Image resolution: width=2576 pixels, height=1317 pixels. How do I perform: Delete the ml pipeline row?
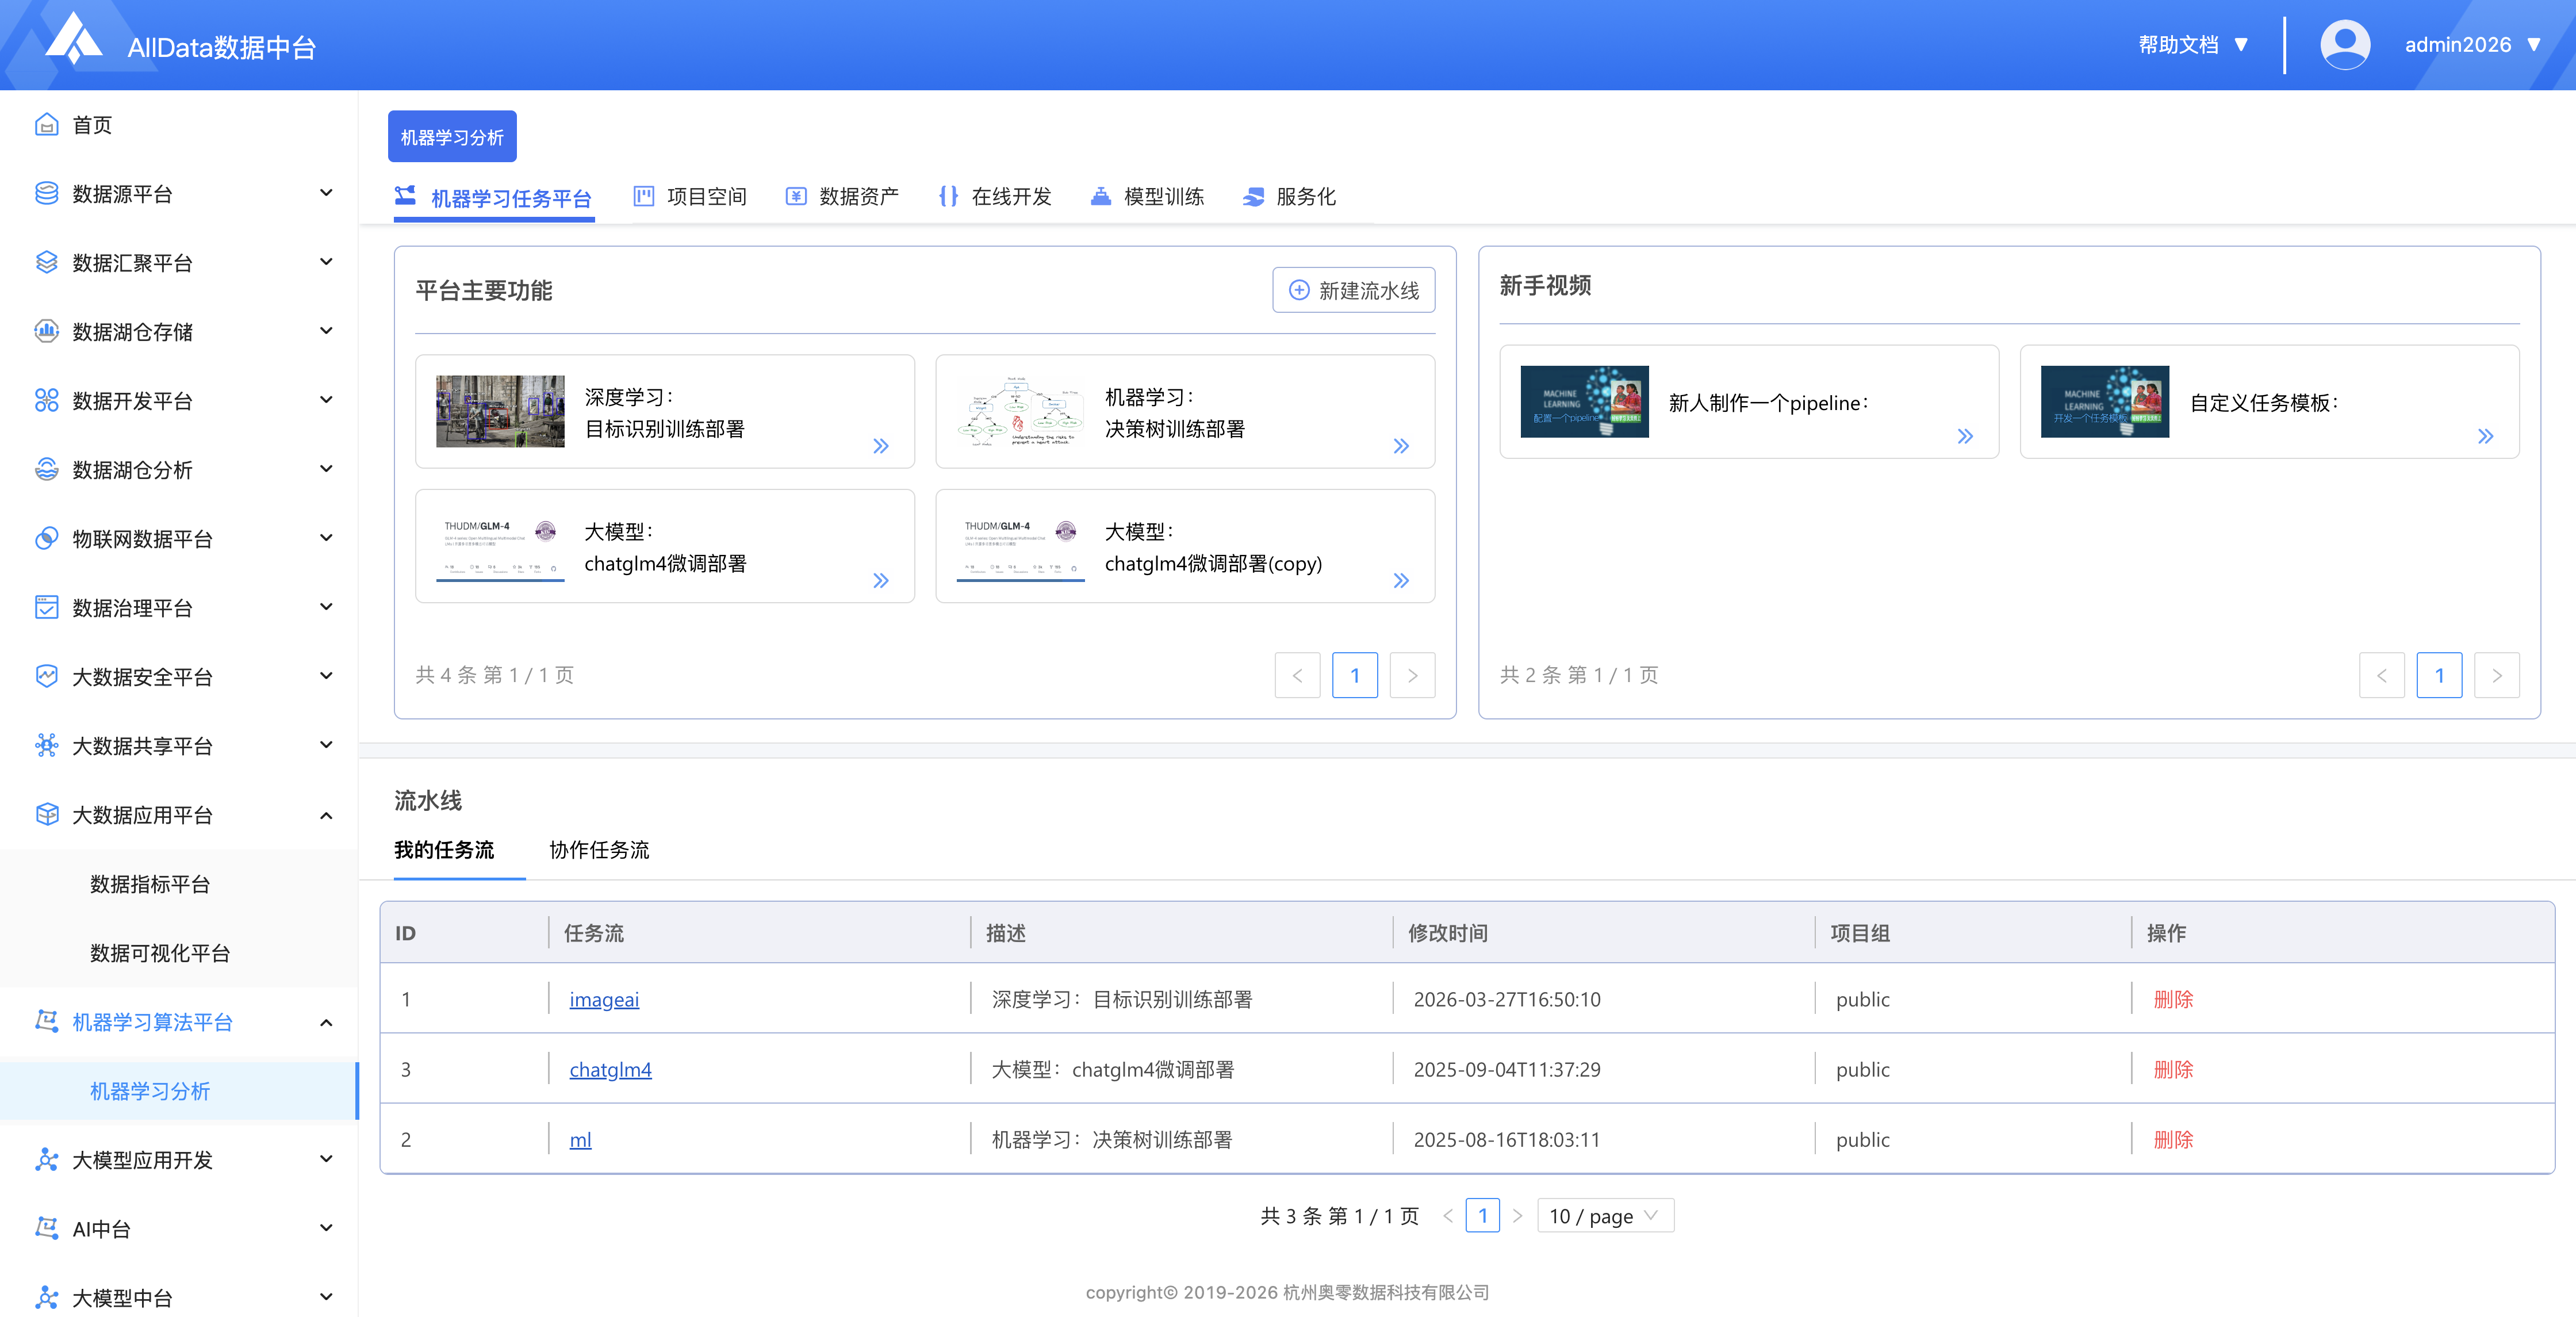pyautogui.click(x=2173, y=1139)
